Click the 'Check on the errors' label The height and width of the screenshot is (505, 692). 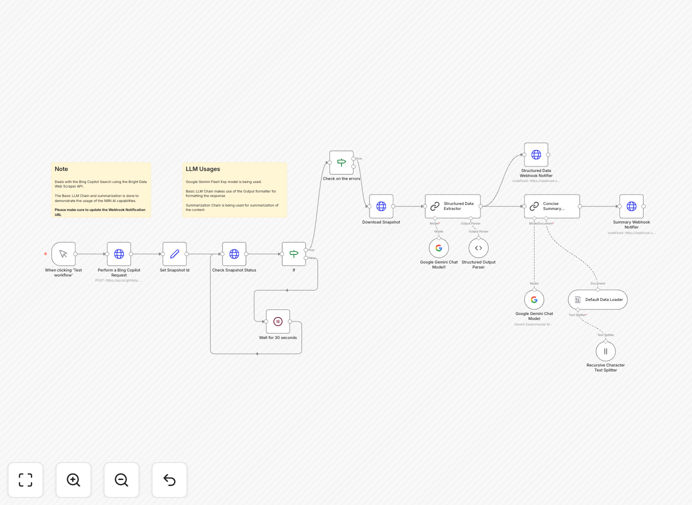[342, 179]
